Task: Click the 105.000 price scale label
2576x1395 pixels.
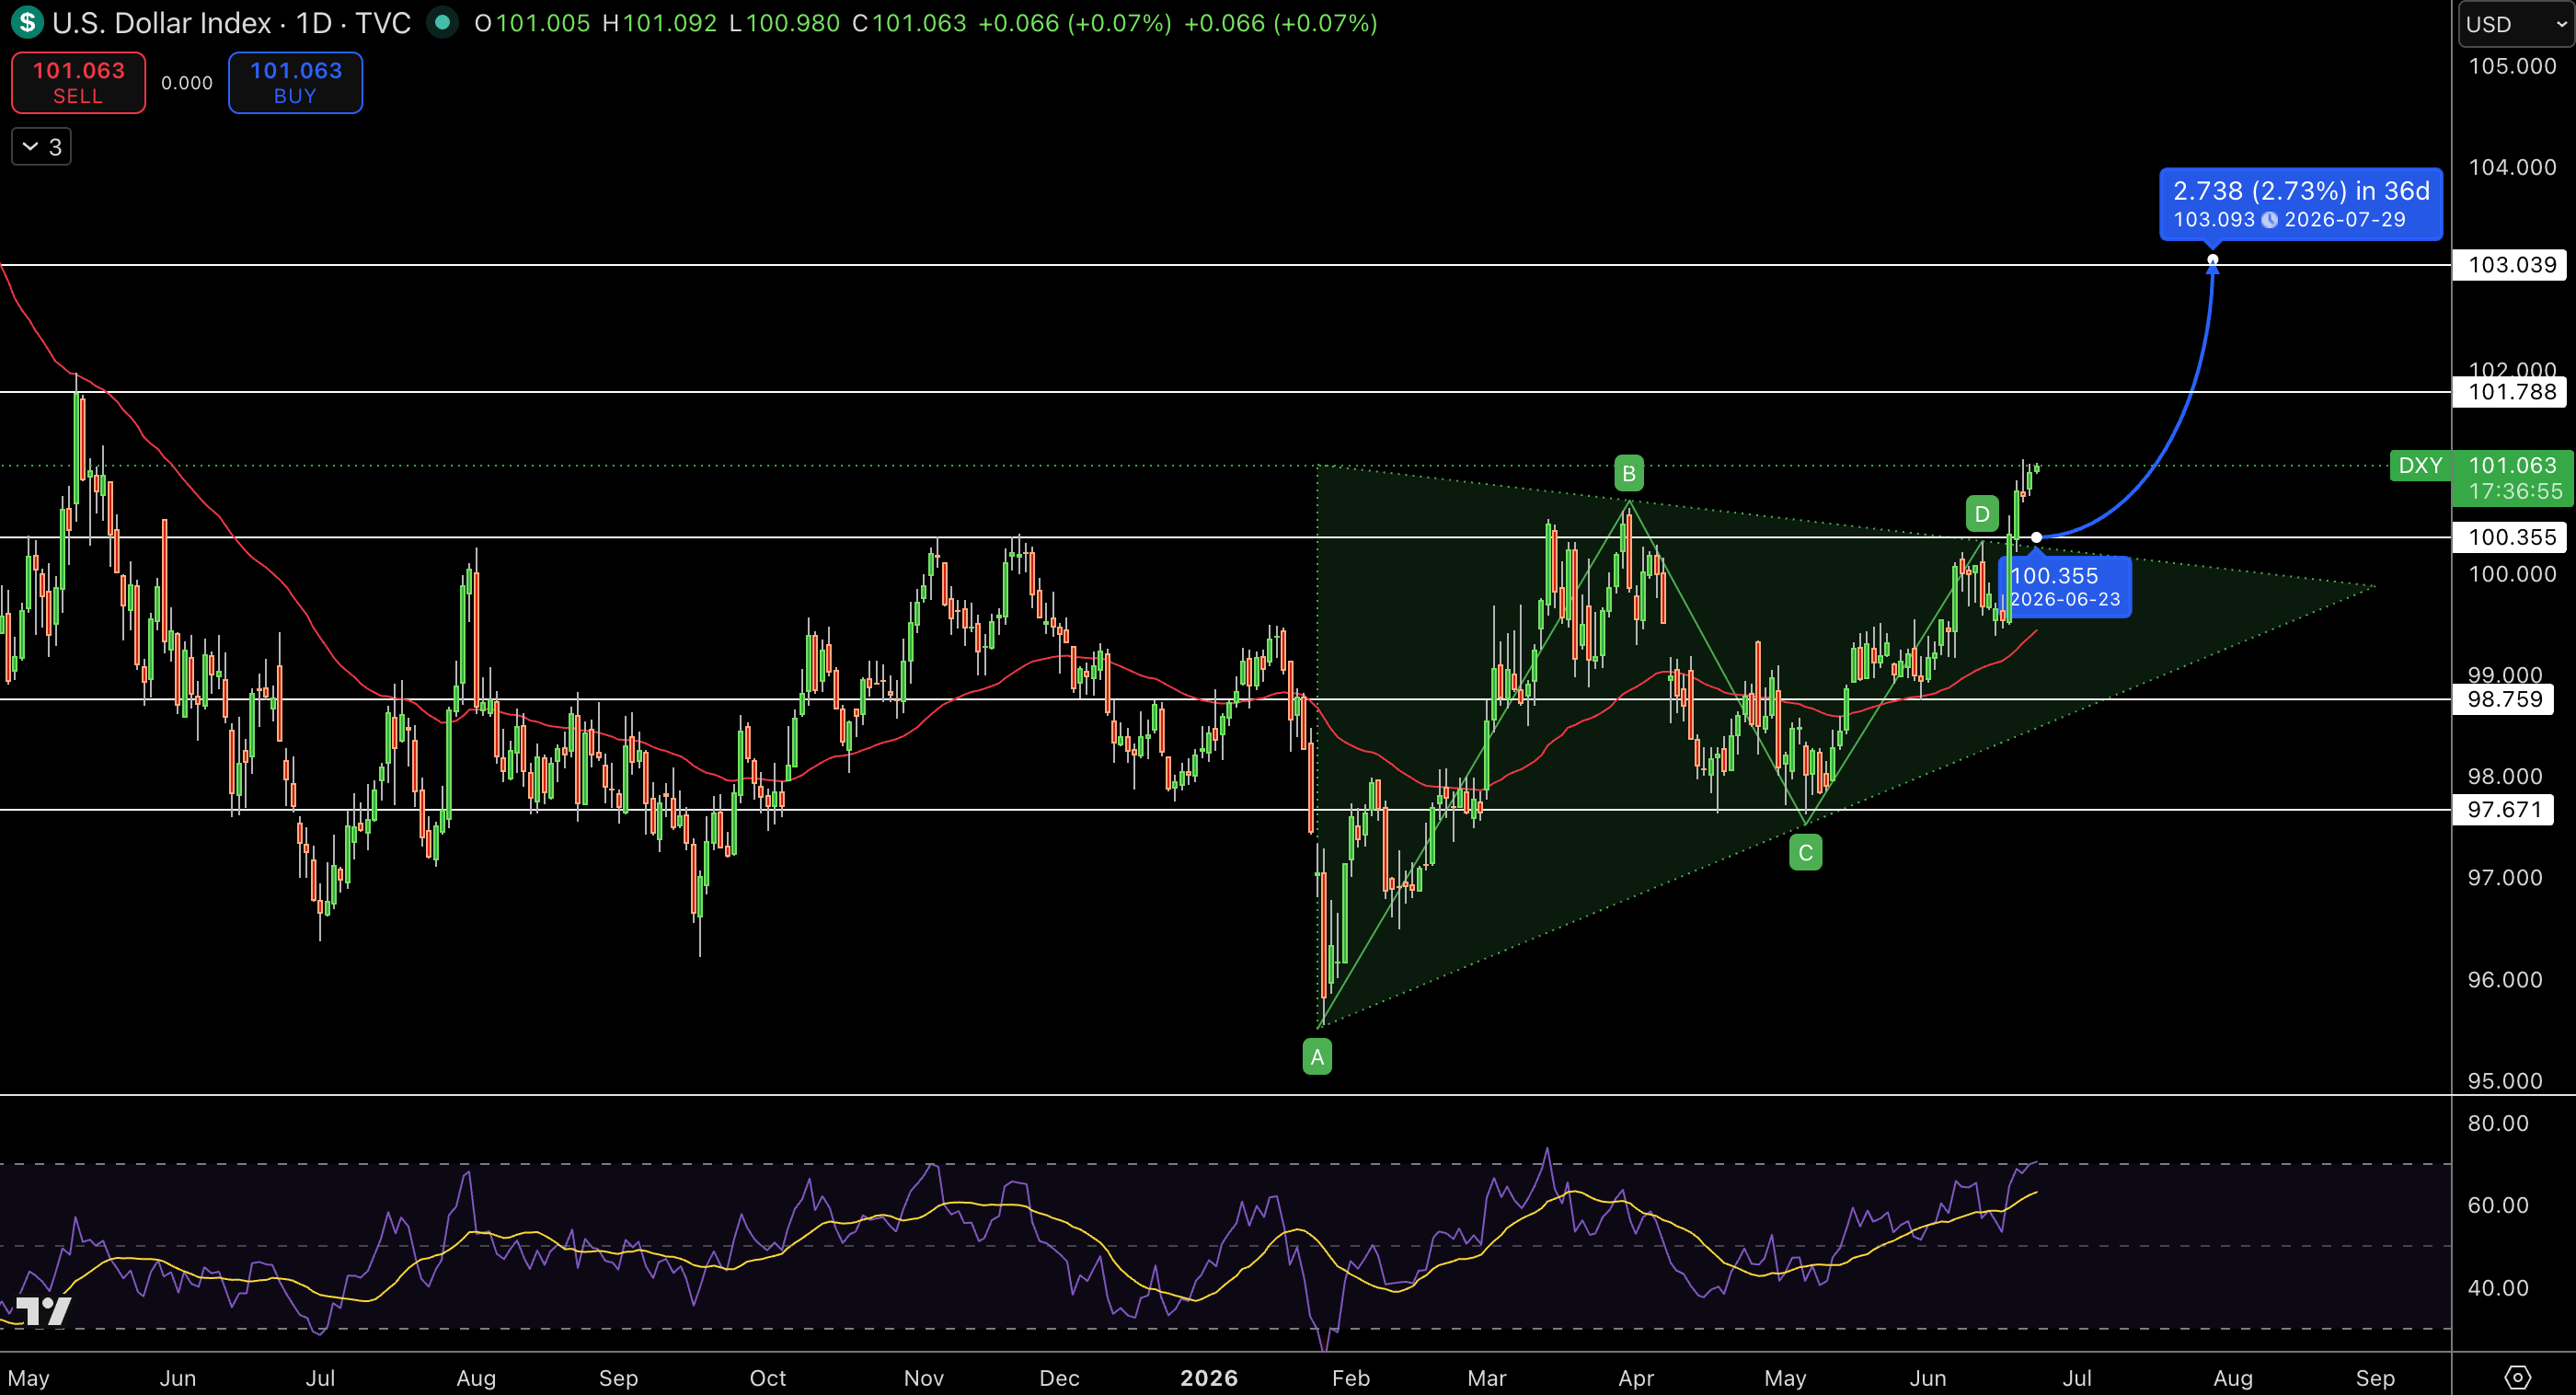Action: (x=2512, y=66)
